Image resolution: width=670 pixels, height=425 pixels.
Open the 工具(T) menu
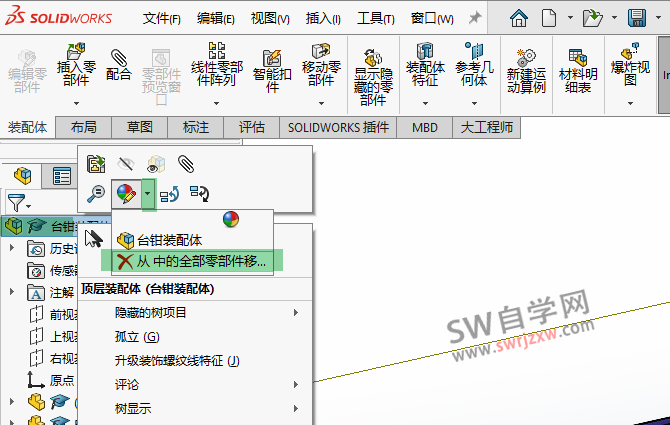376,18
